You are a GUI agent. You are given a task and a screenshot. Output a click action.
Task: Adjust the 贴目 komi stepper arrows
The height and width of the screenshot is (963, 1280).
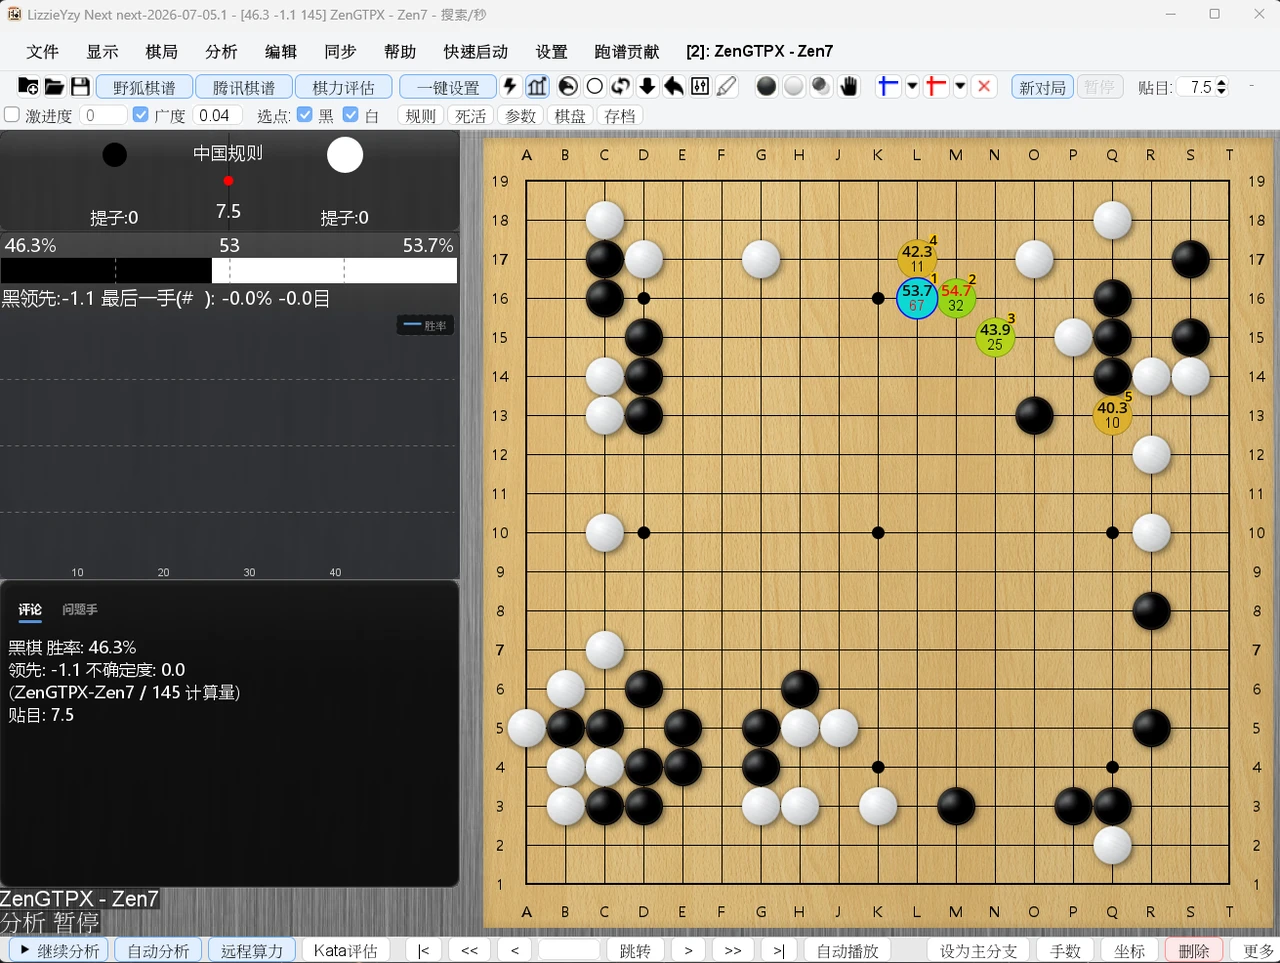click(x=1221, y=87)
